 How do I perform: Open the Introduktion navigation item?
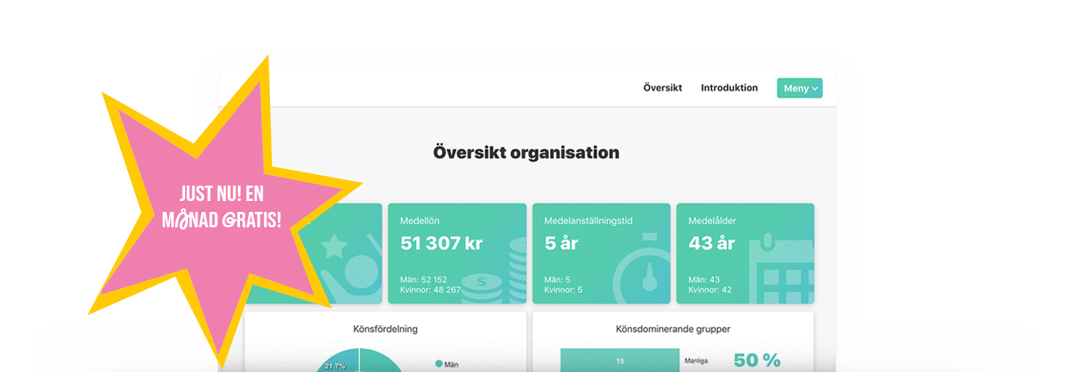point(729,88)
